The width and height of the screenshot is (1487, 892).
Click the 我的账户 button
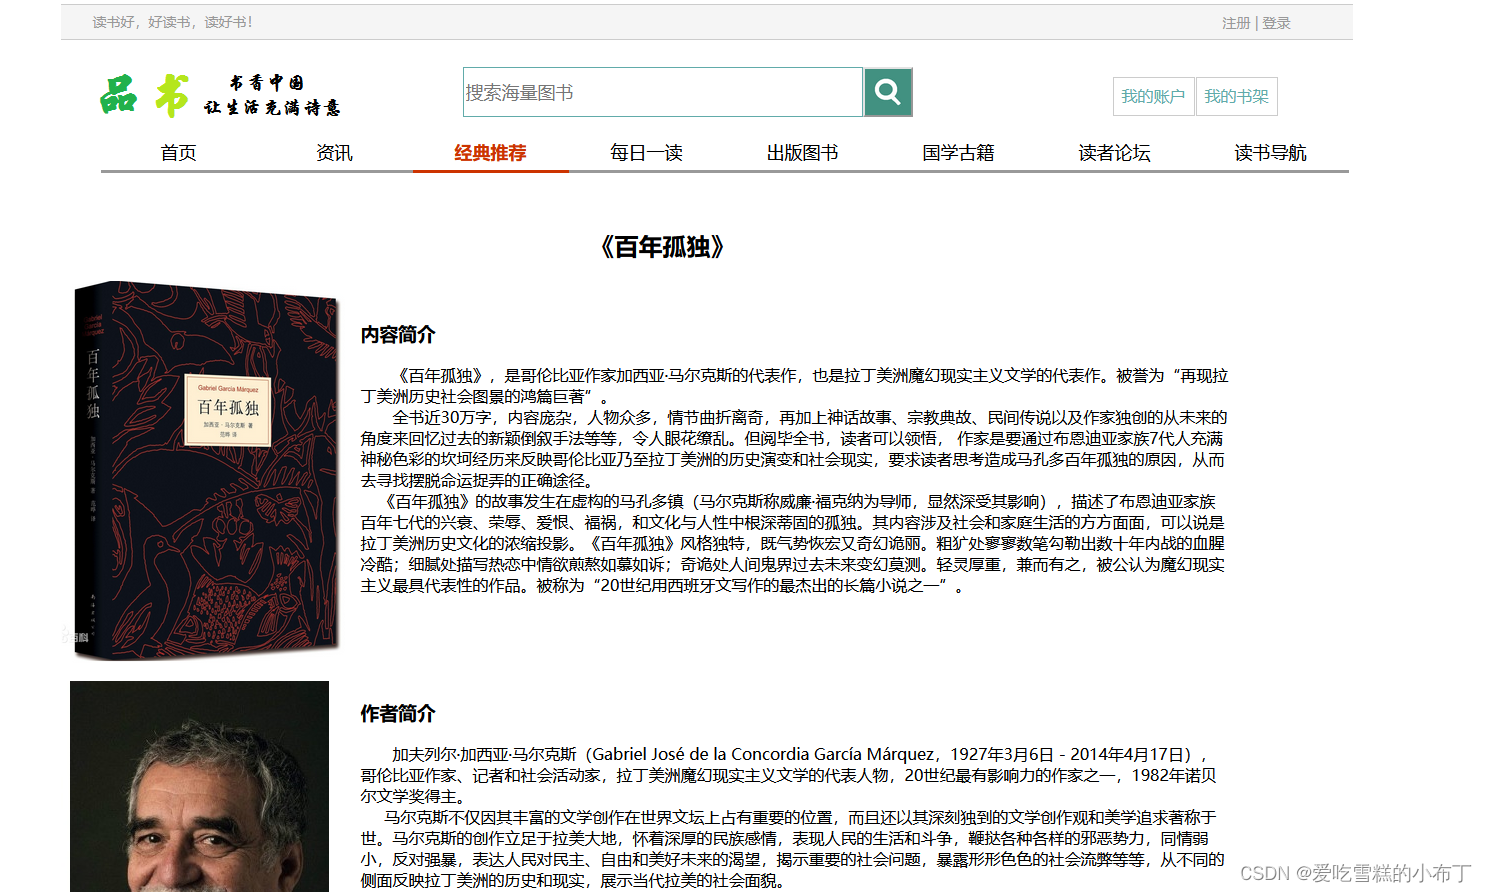tap(1153, 96)
